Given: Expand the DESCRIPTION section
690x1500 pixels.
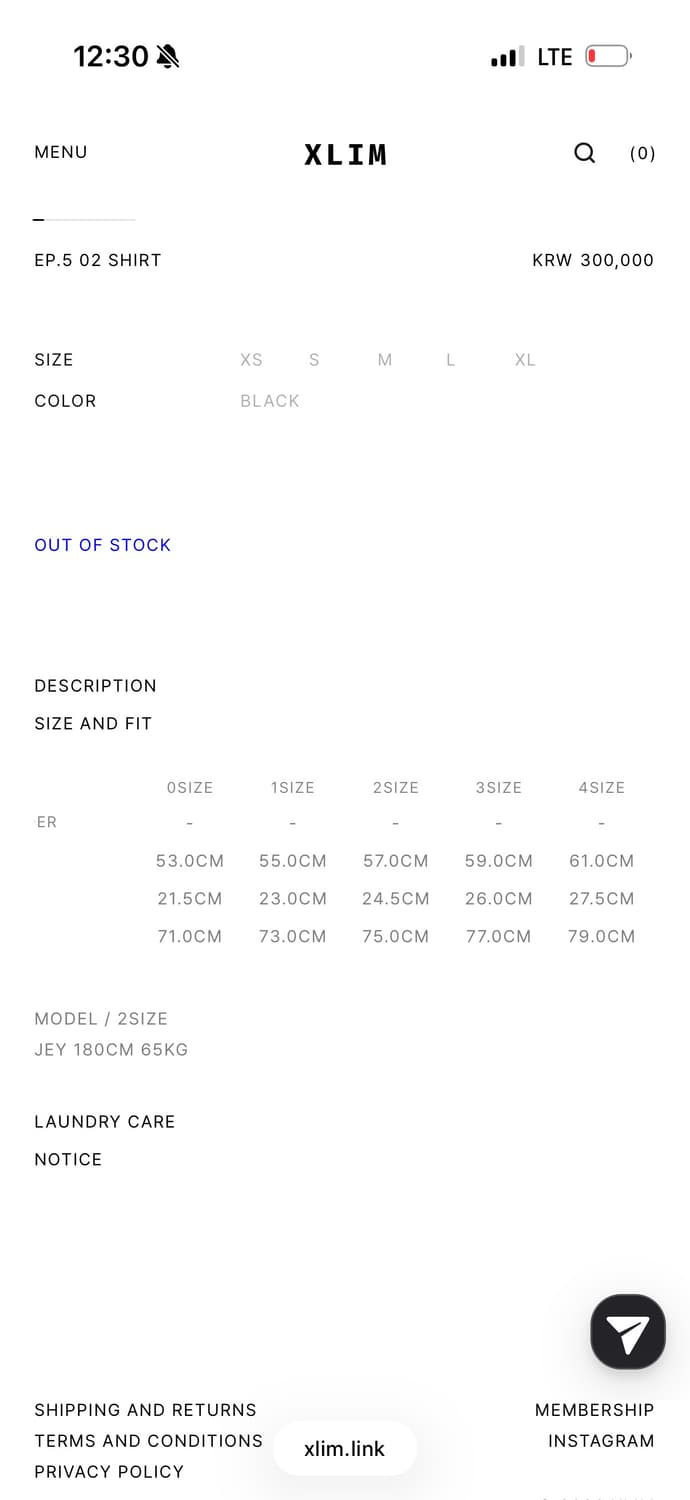Looking at the screenshot, I should tap(96, 686).
